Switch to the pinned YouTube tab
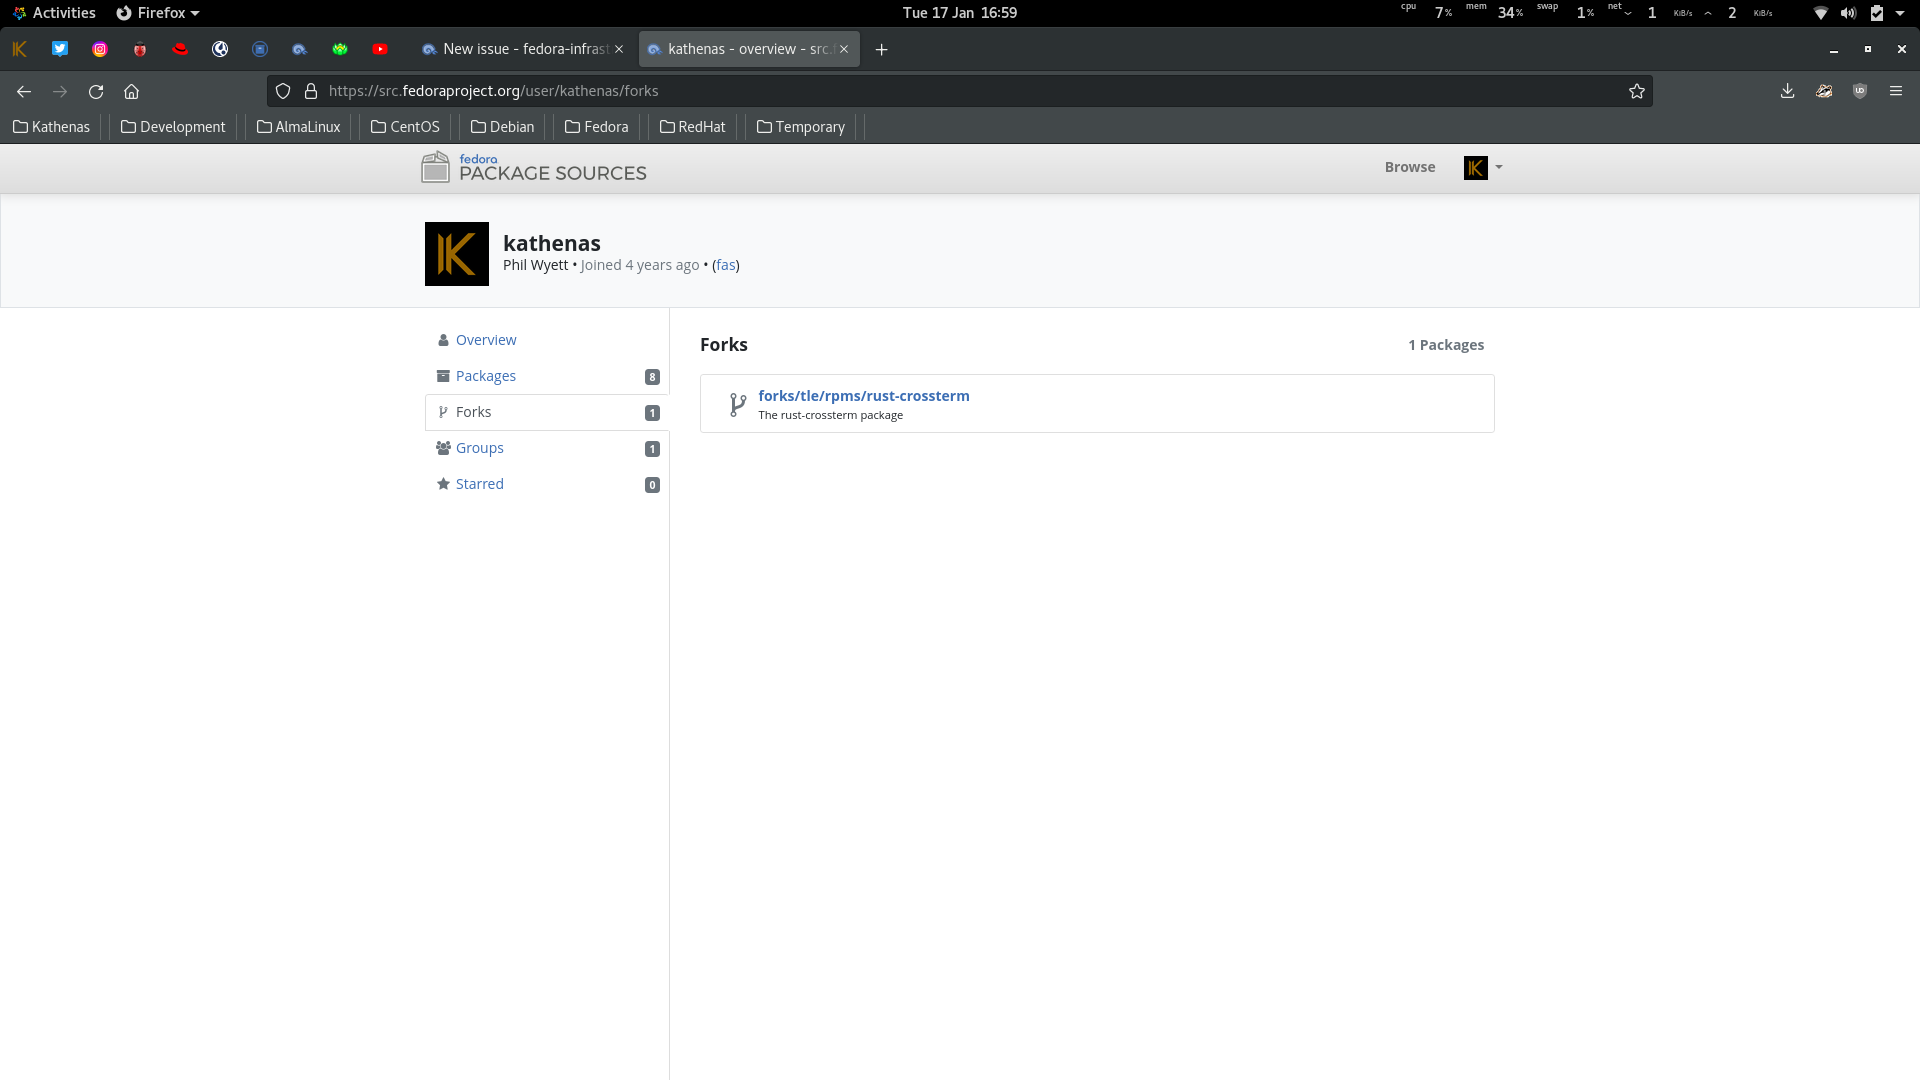Image resolution: width=1920 pixels, height=1080 pixels. [380, 49]
